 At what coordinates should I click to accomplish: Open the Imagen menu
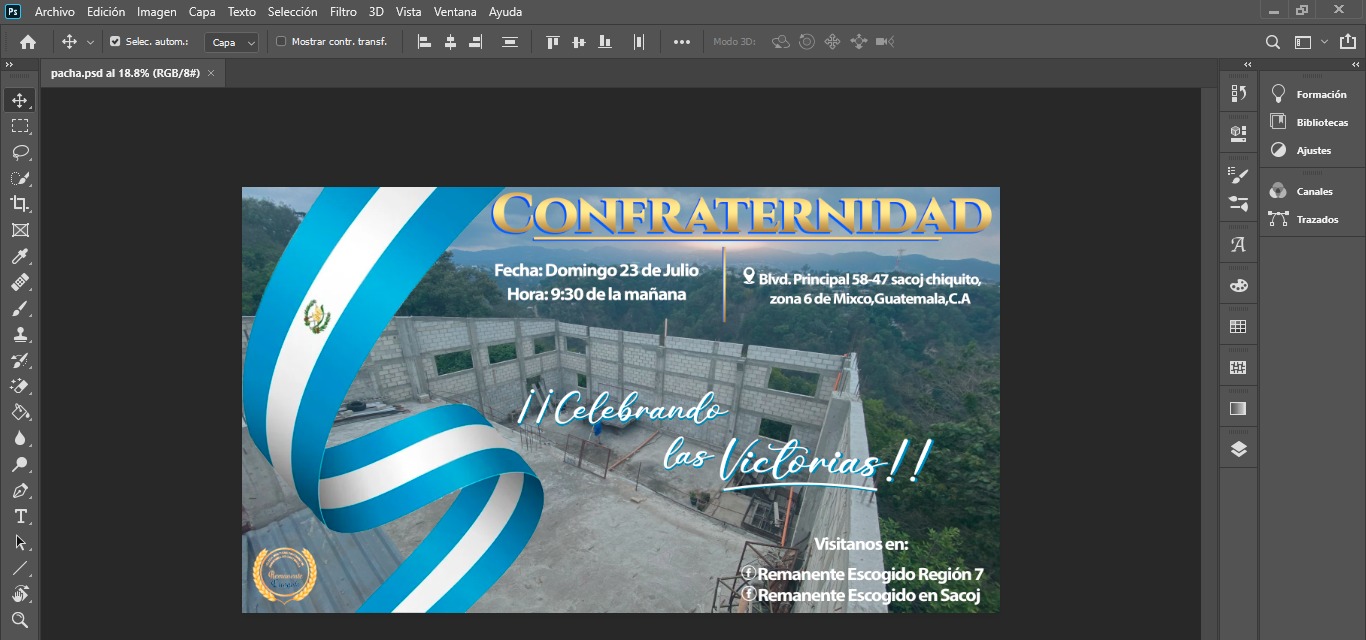coord(157,12)
